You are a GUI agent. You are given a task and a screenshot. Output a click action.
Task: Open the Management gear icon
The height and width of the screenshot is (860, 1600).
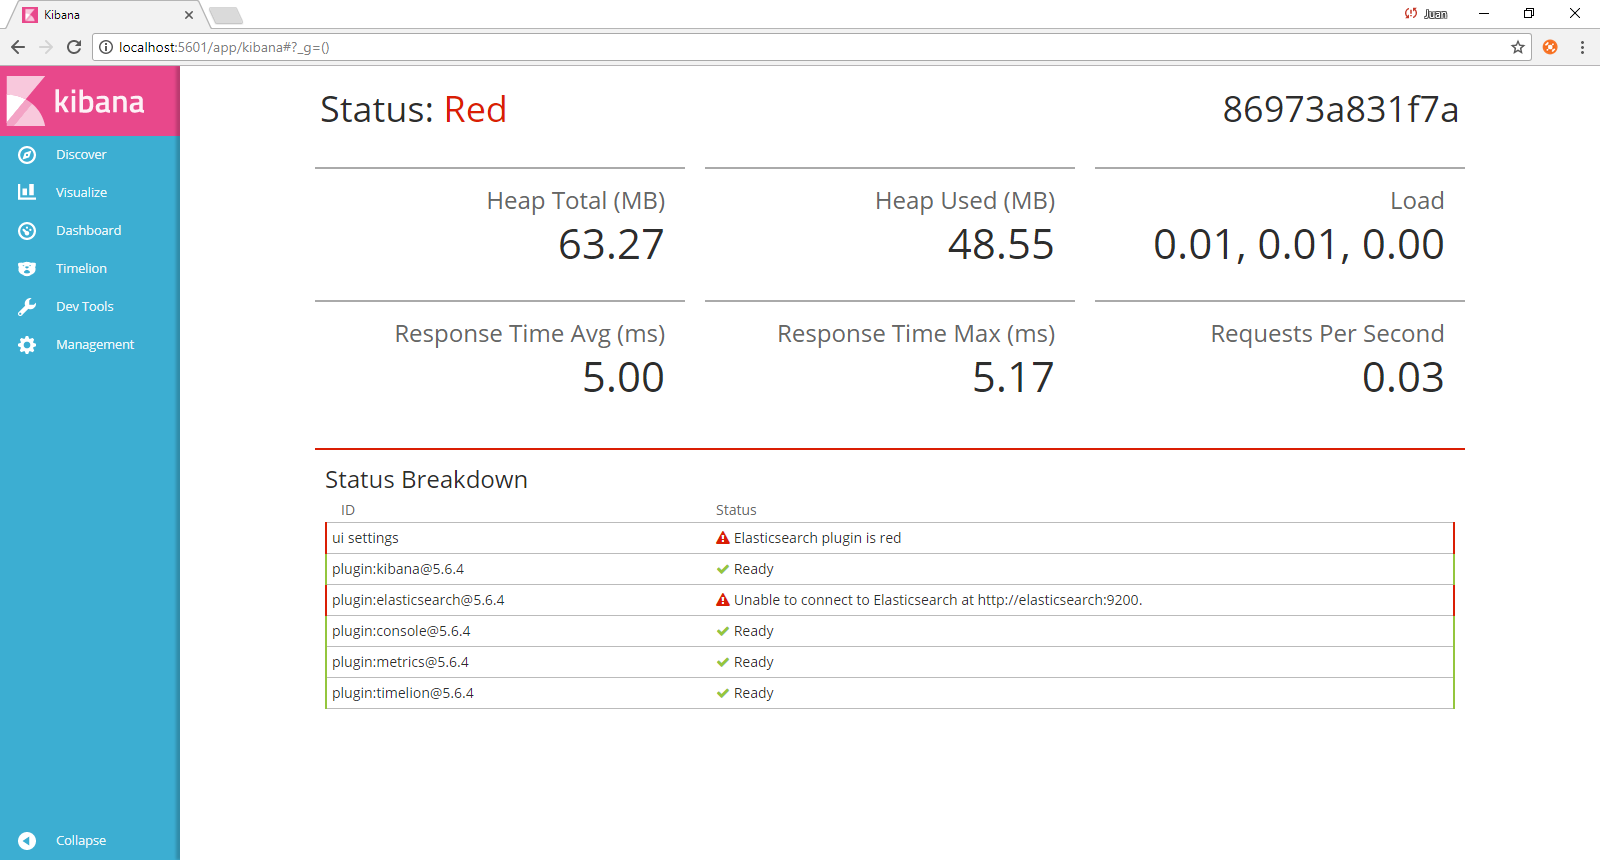(x=27, y=345)
